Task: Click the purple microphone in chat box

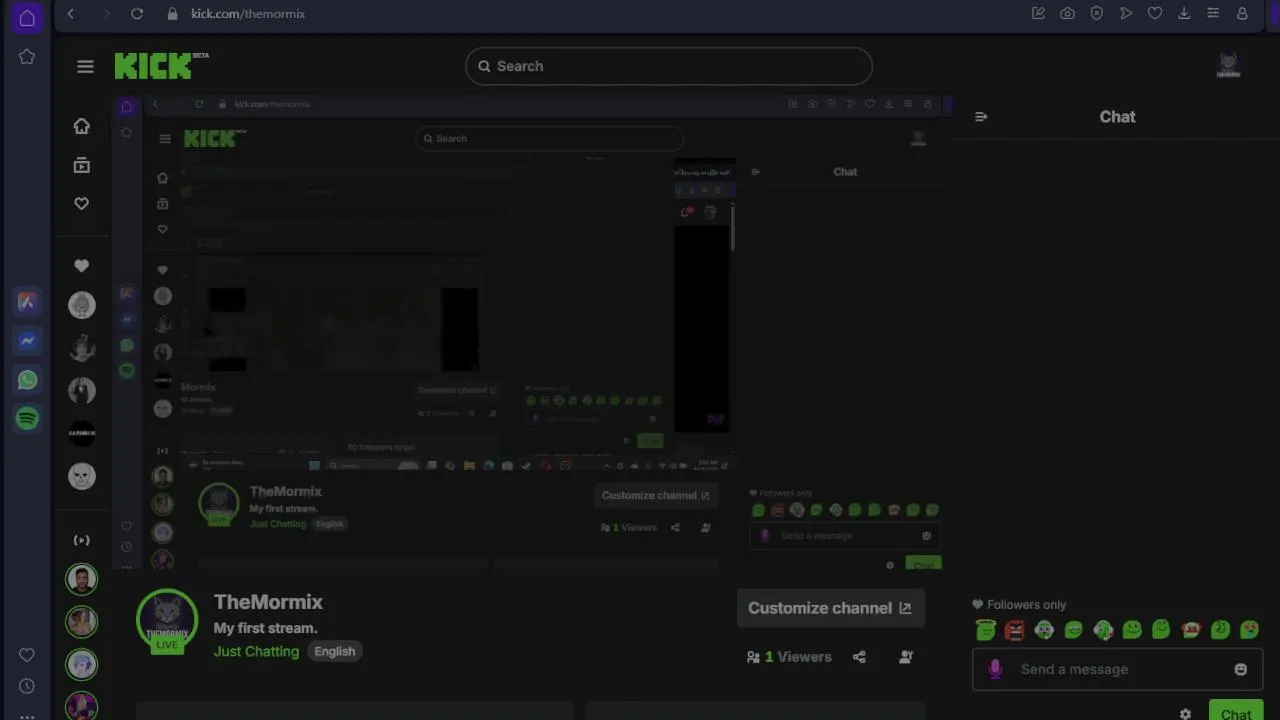Action: tap(995, 669)
